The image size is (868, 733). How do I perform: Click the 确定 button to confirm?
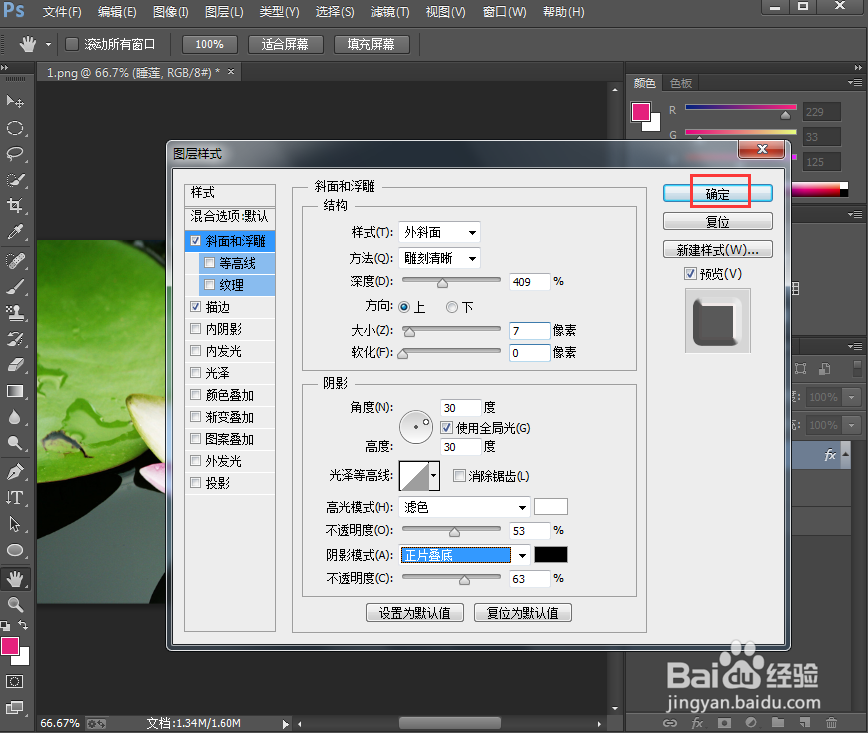click(x=717, y=192)
